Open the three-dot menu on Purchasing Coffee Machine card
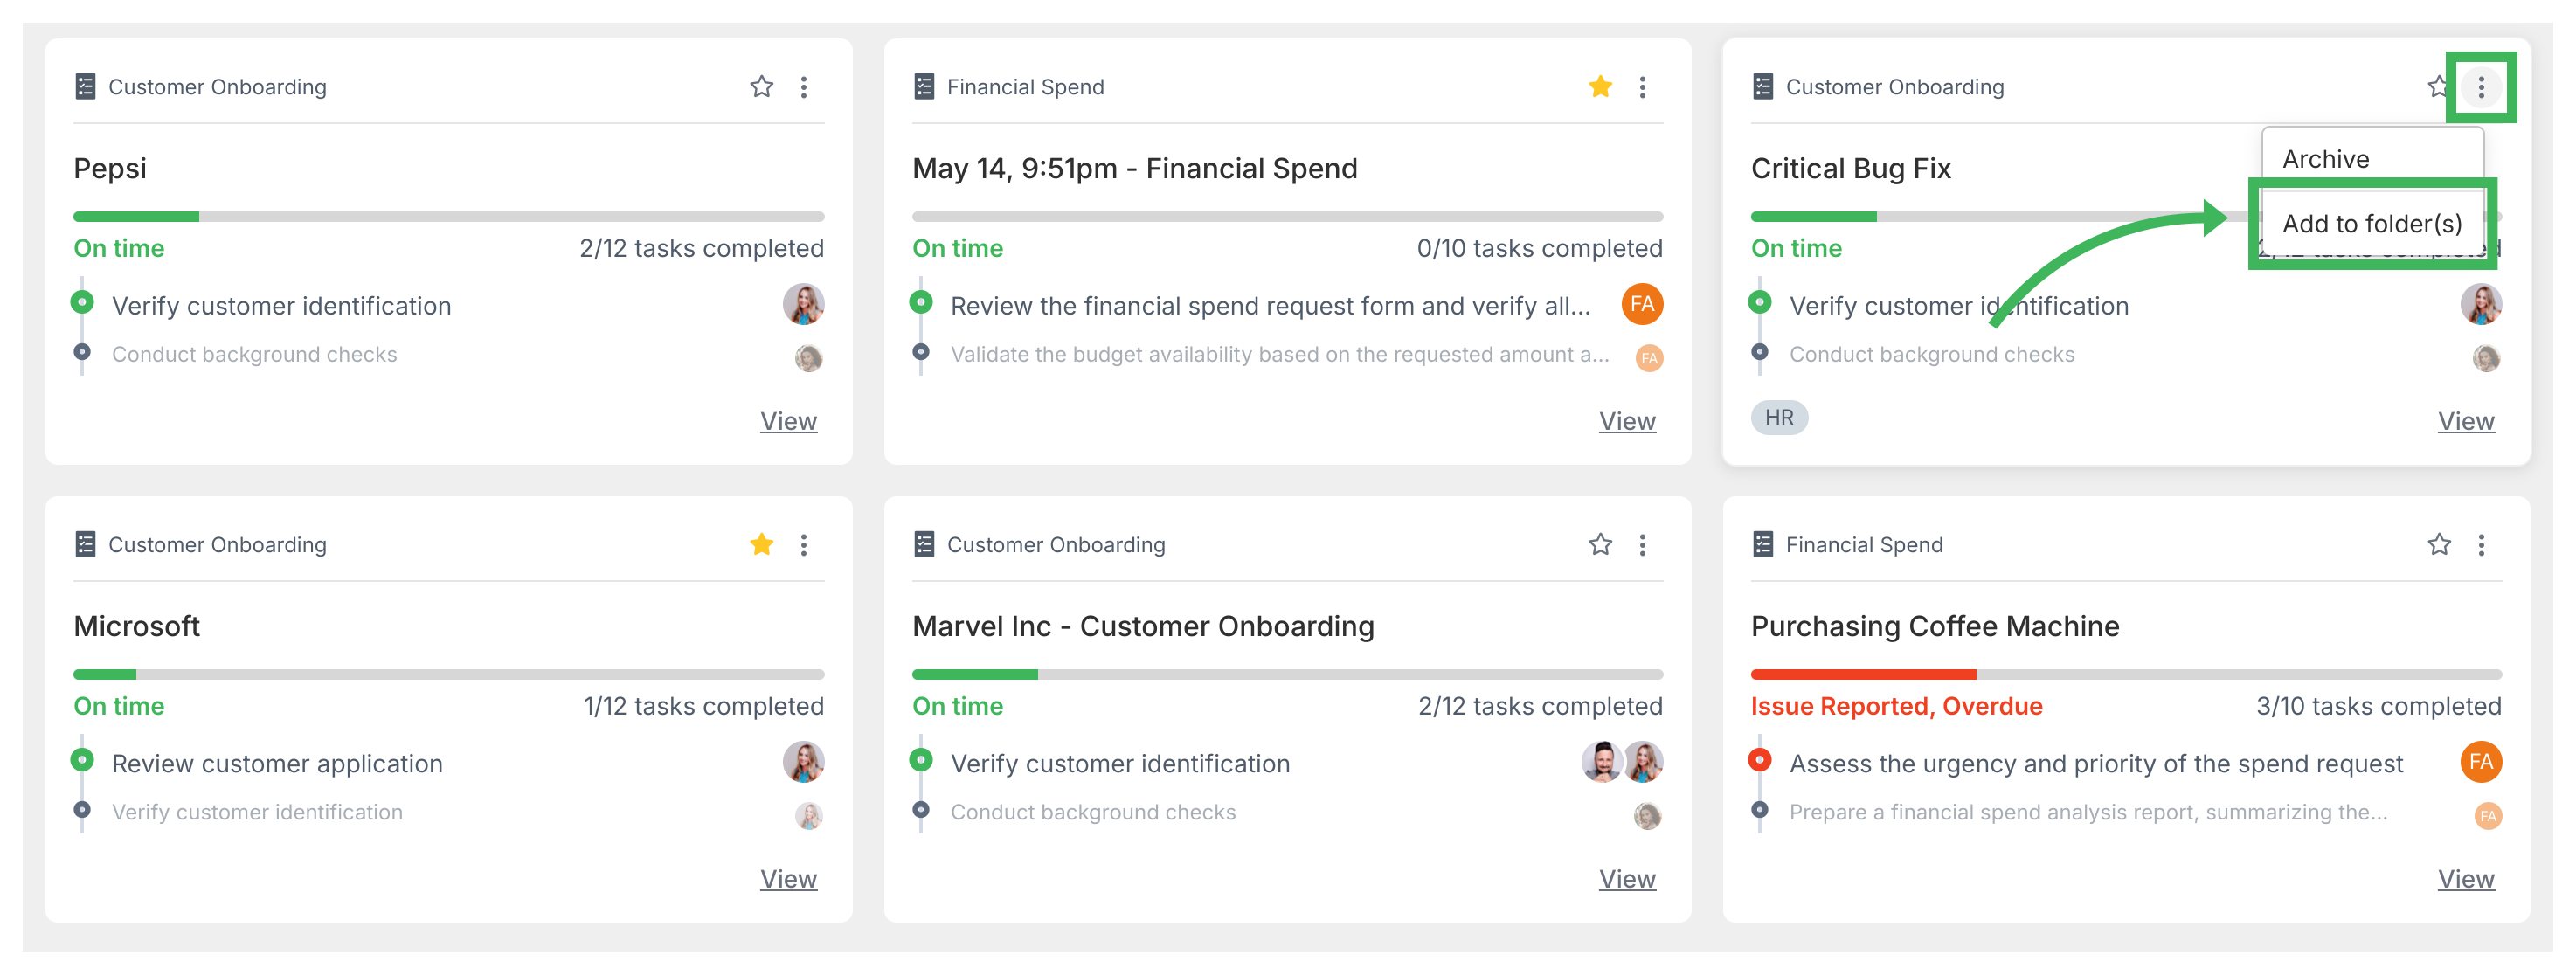Viewport: 2576px width, 975px height. 2481,545
